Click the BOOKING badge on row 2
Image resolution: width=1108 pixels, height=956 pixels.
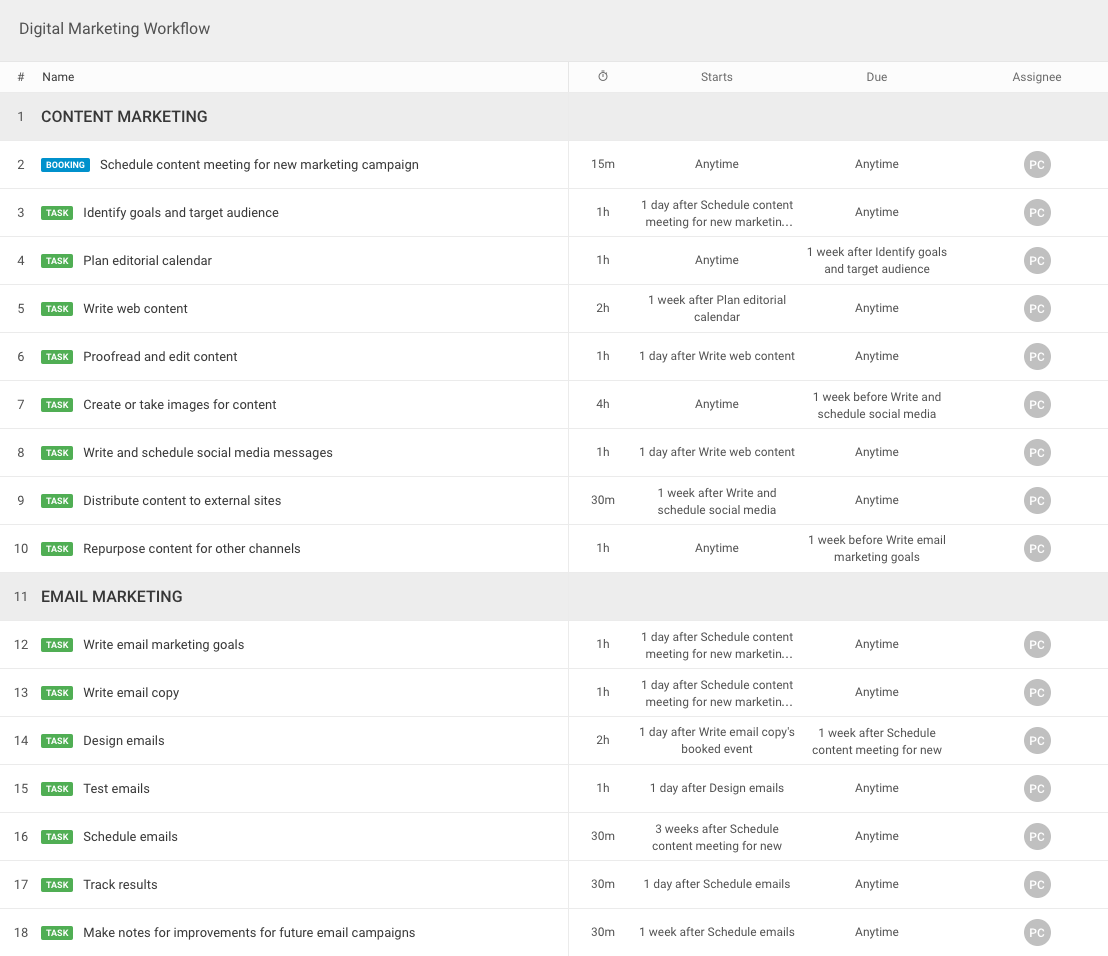(x=65, y=165)
